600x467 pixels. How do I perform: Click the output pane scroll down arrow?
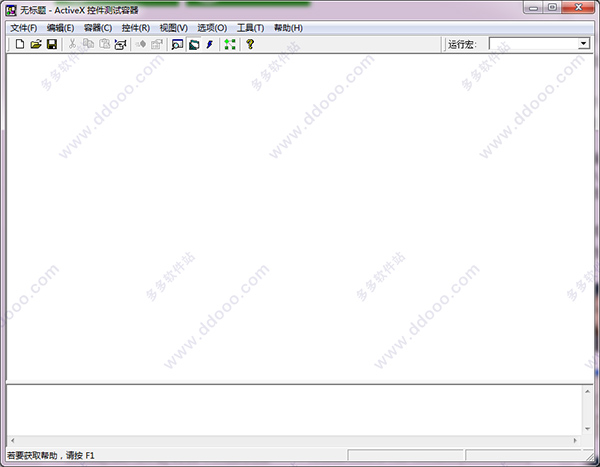coord(587,429)
